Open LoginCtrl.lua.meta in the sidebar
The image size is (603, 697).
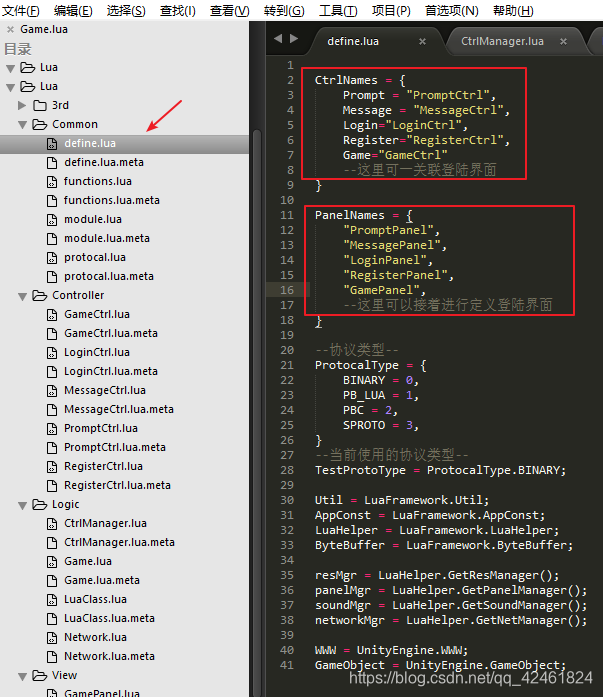click(111, 371)
